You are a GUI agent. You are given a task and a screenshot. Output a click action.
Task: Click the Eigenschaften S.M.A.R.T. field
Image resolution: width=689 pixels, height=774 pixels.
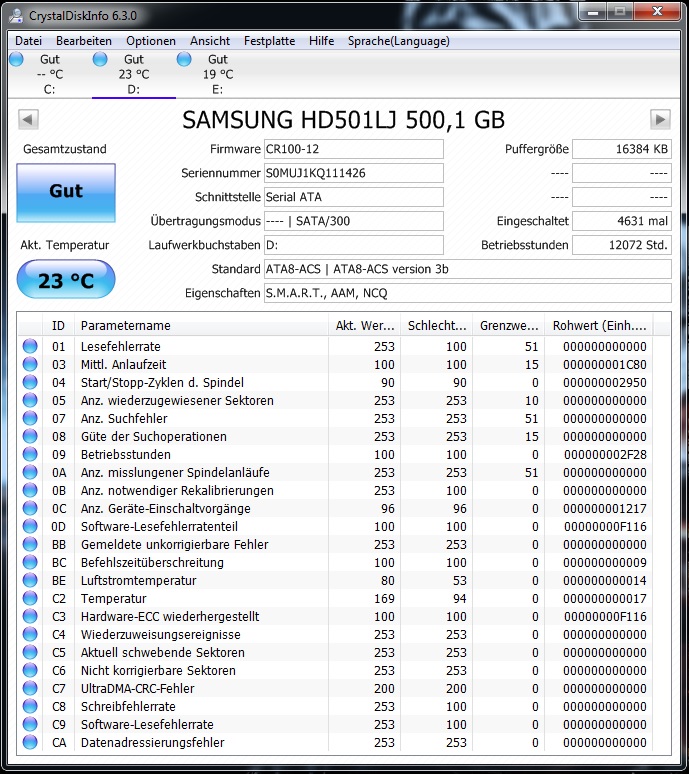click(x=467, y=293)
